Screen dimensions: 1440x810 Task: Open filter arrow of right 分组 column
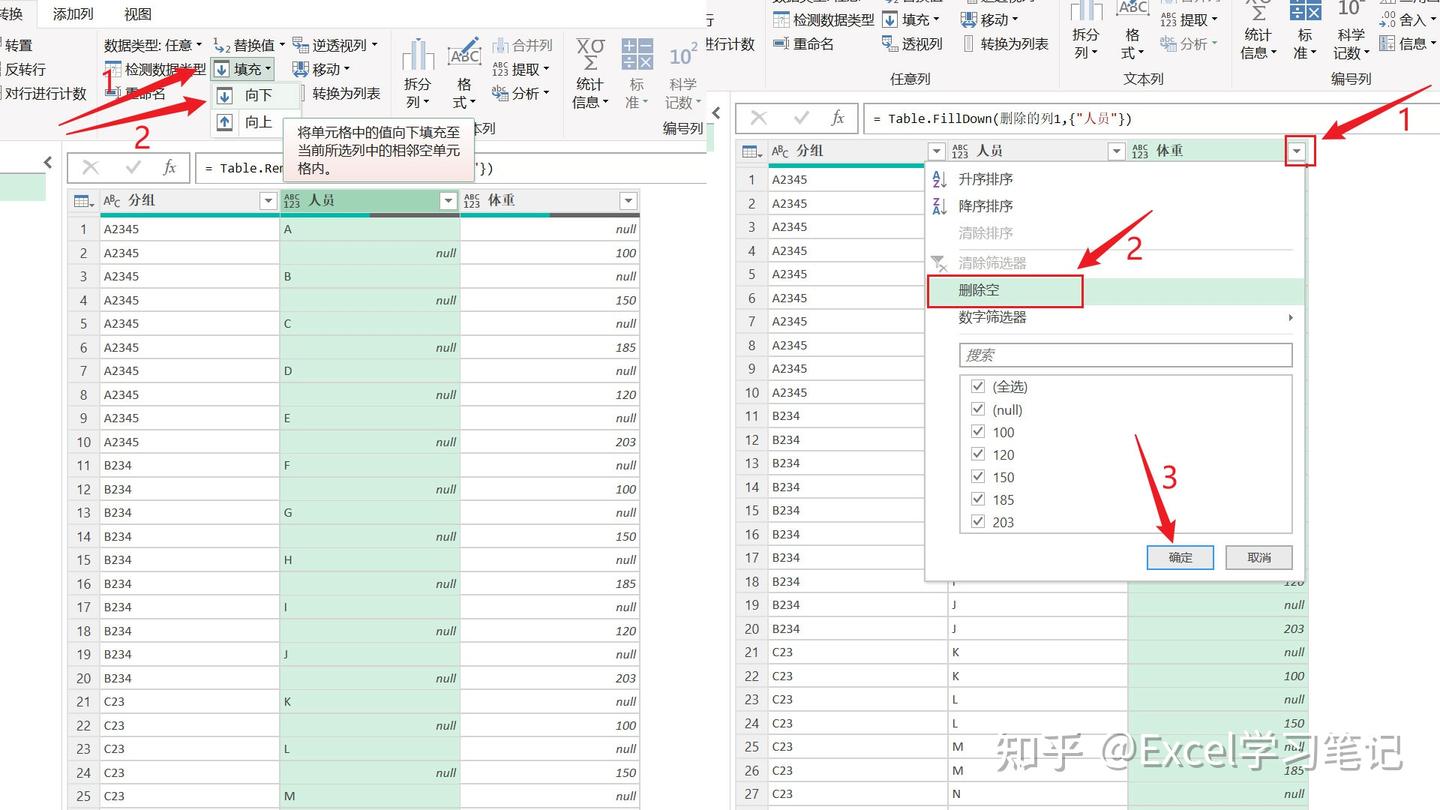(x=936, y=151)
